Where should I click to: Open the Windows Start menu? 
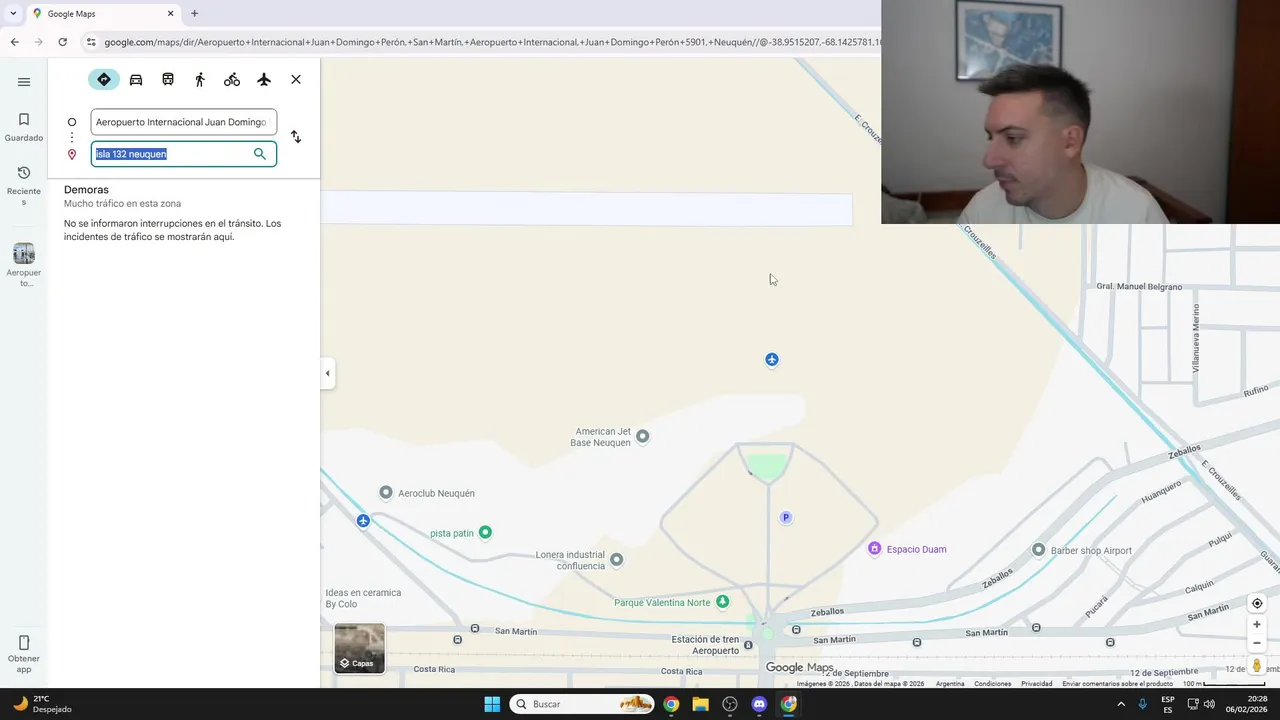pyautogui.click(x=492, y=704)
